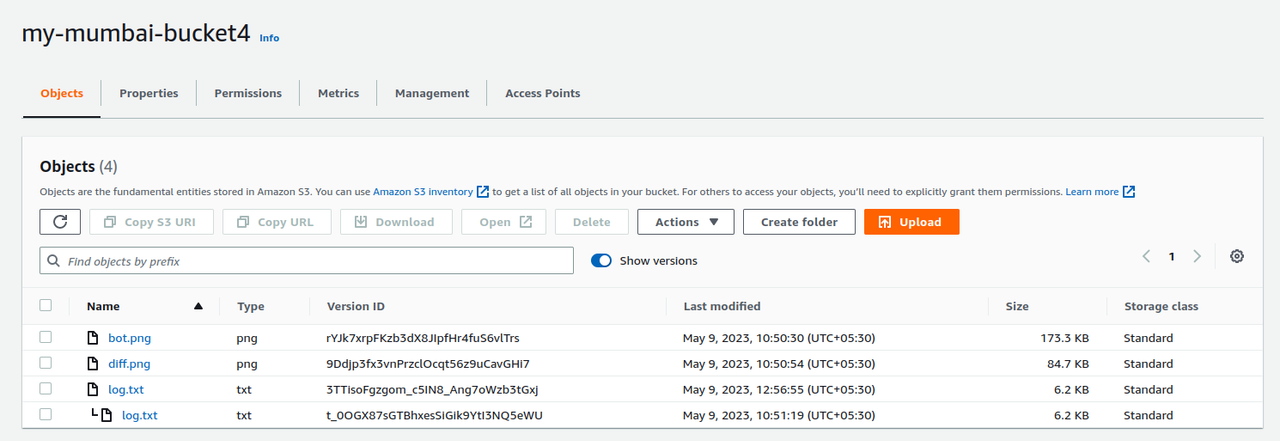Click the refresh objects icon button
The height and width of the screenshot is (441, 1280).
[60, 222]
